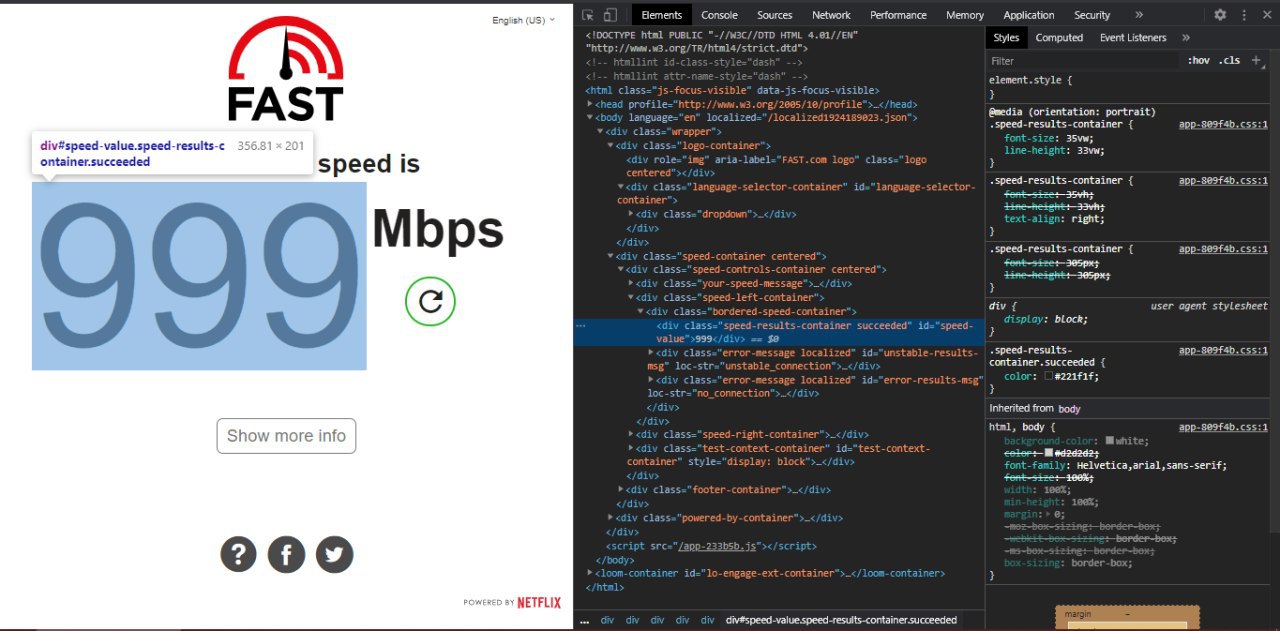Open the Memory tab

[964, 15]
